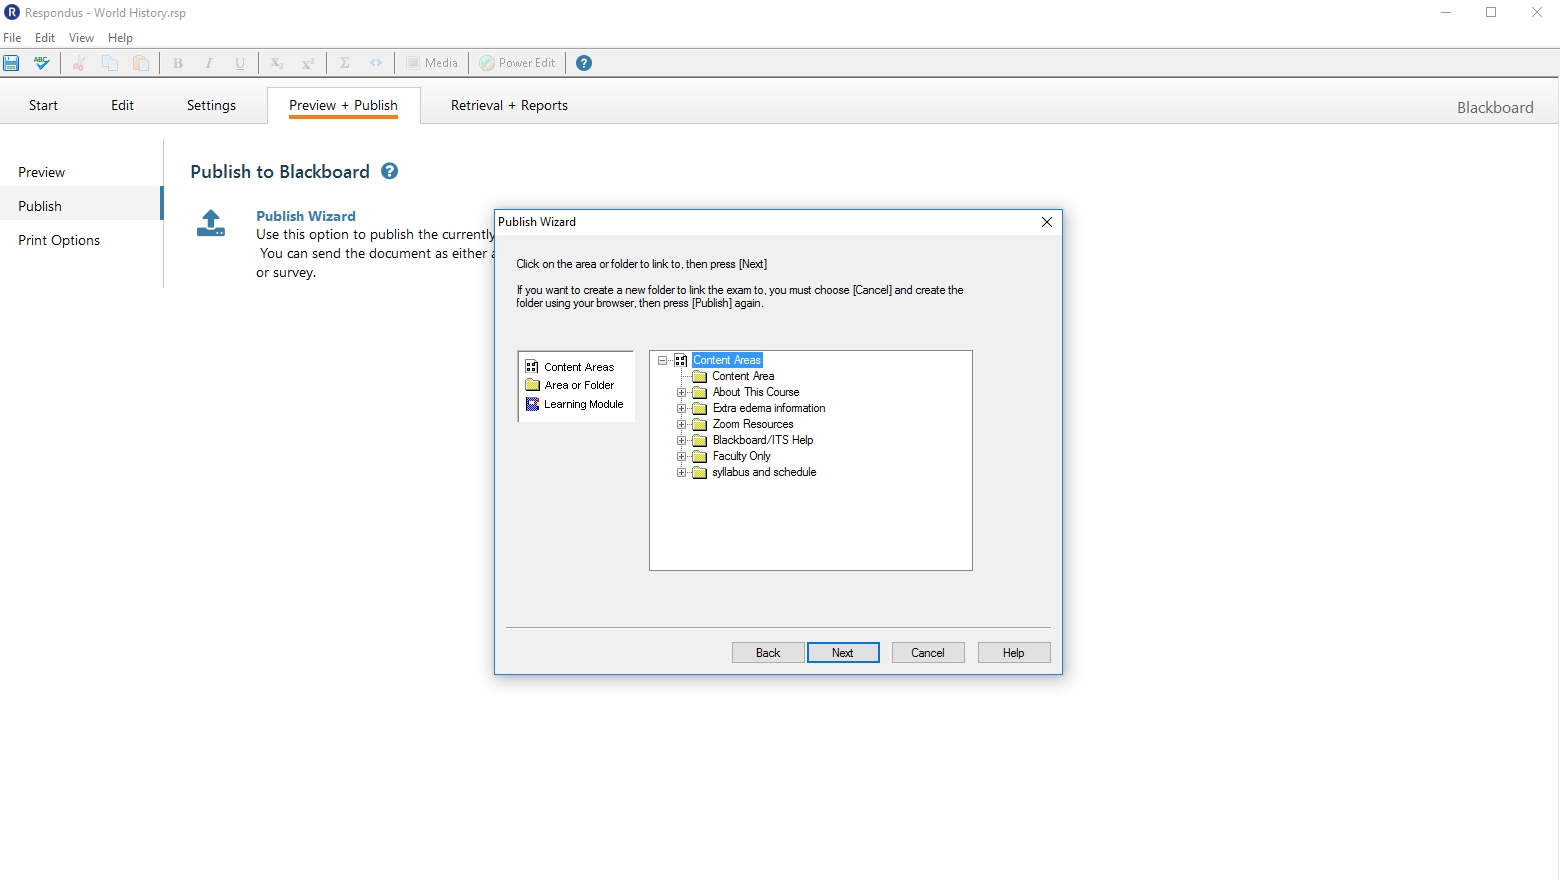Click the Save icon in toolbar
This screenshot has height=880, width=1560.
click(x=12, y=63)
